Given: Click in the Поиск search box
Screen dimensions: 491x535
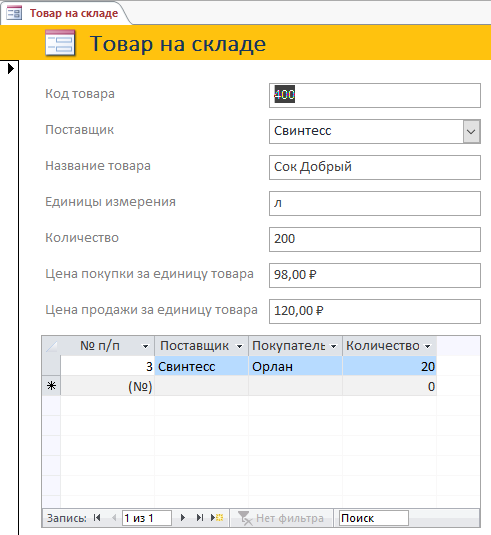Looking at the screenshot, I should [374, 518].
